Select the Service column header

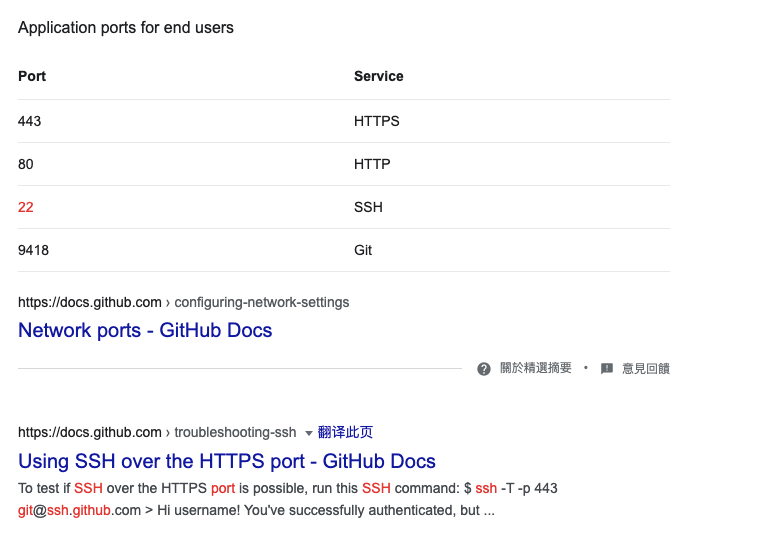pos(379,76)
